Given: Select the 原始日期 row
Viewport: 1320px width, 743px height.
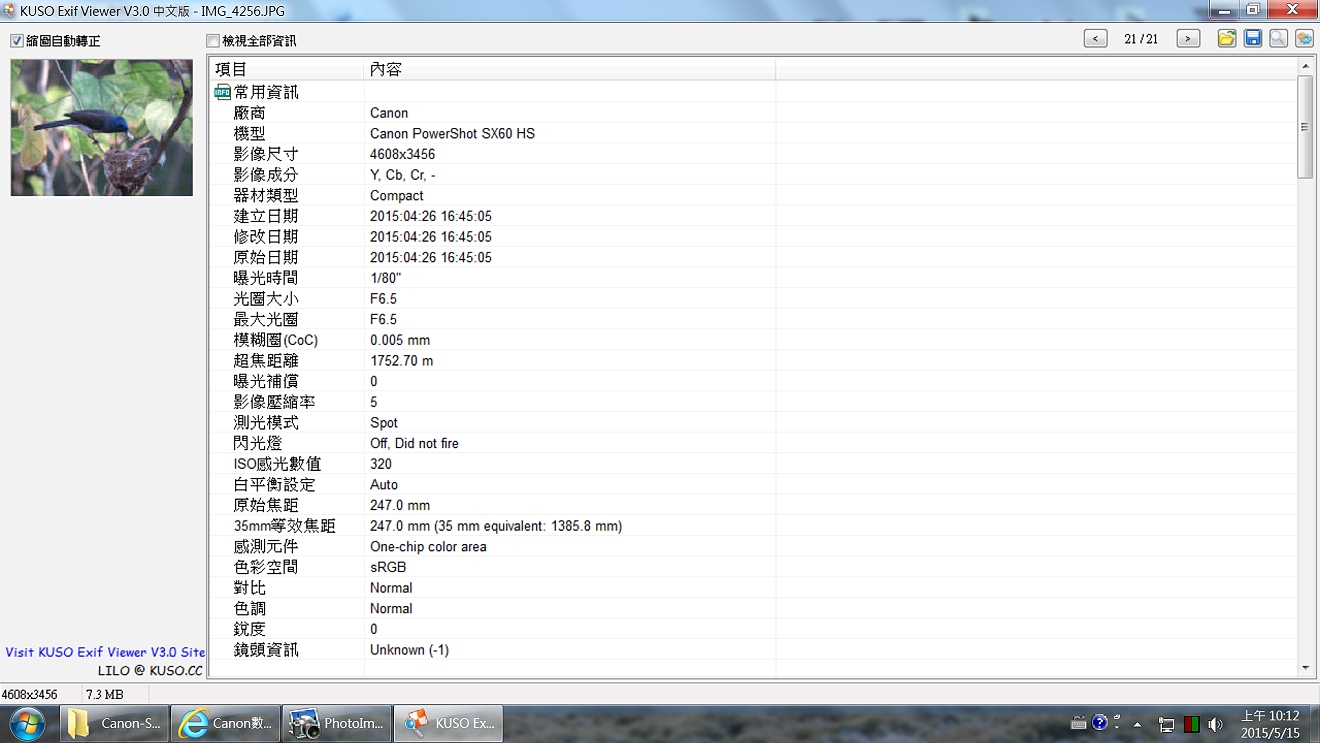Looking at the screenshot, I should (753, 257).
